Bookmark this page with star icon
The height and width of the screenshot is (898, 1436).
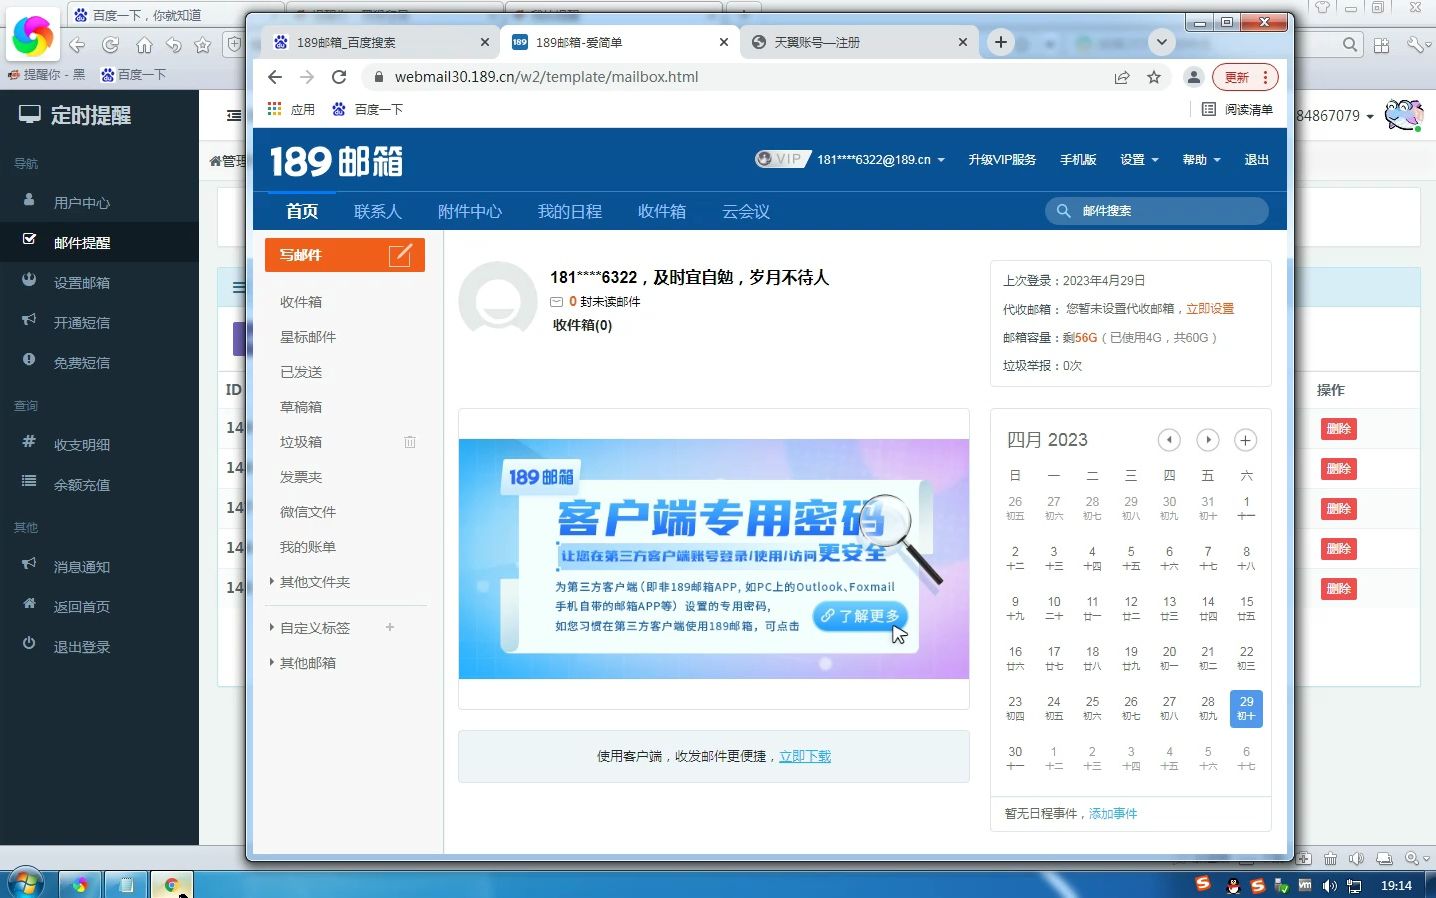[1154, 77]
